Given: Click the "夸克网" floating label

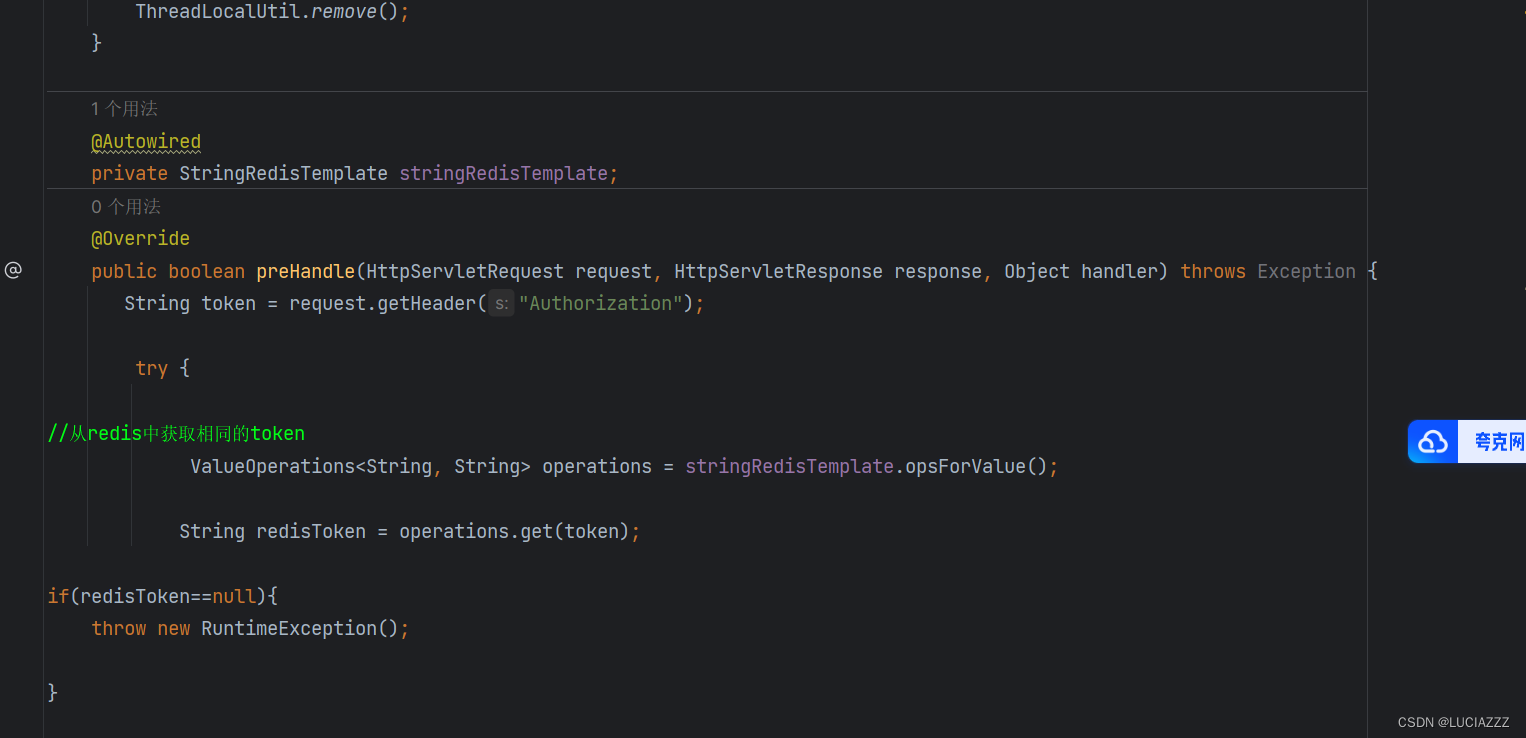Looking at the screenshot, I should tap(1499, 442).
